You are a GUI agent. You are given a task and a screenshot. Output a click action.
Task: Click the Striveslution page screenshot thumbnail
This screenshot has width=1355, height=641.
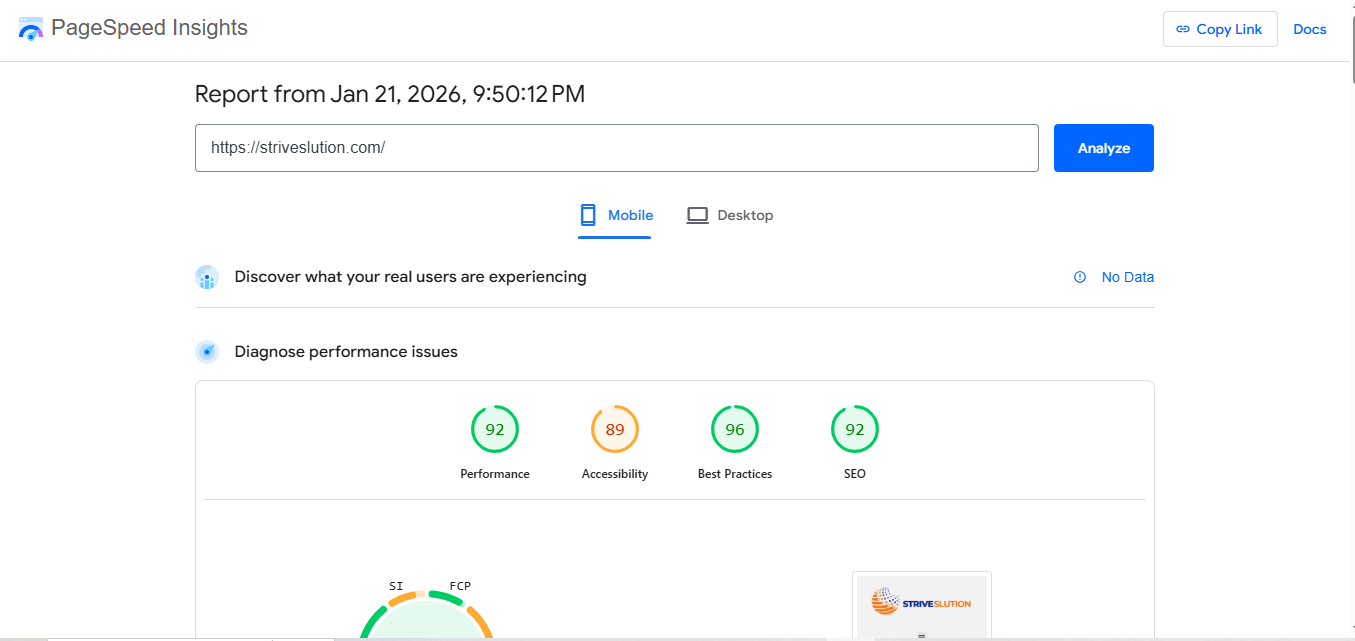921,605
